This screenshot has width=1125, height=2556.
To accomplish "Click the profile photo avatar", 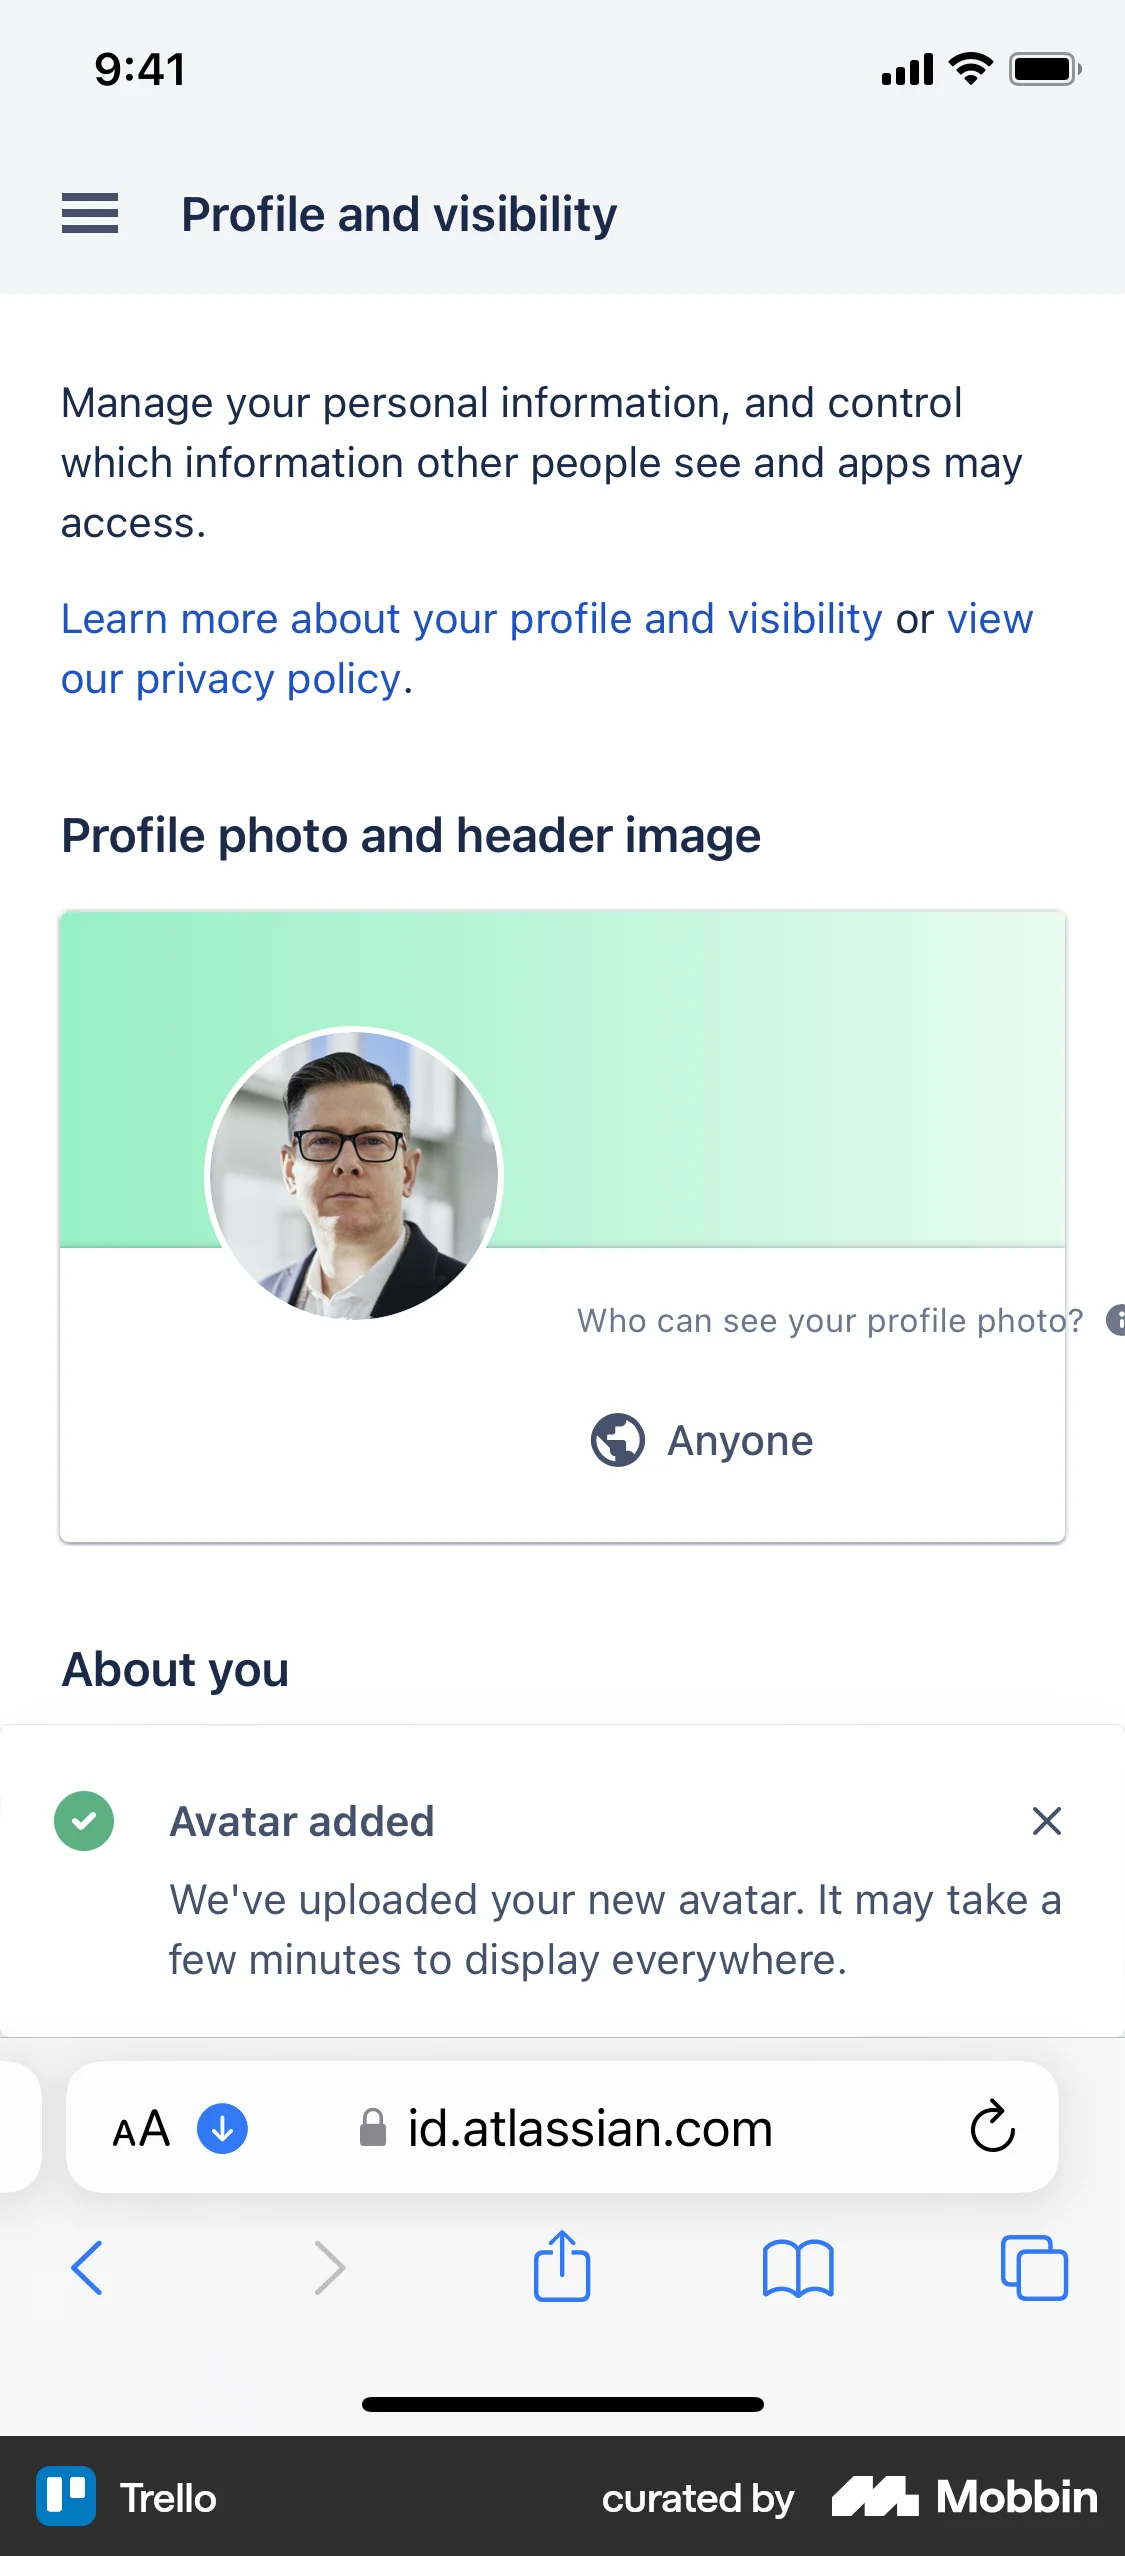I will pos(354,1174).
